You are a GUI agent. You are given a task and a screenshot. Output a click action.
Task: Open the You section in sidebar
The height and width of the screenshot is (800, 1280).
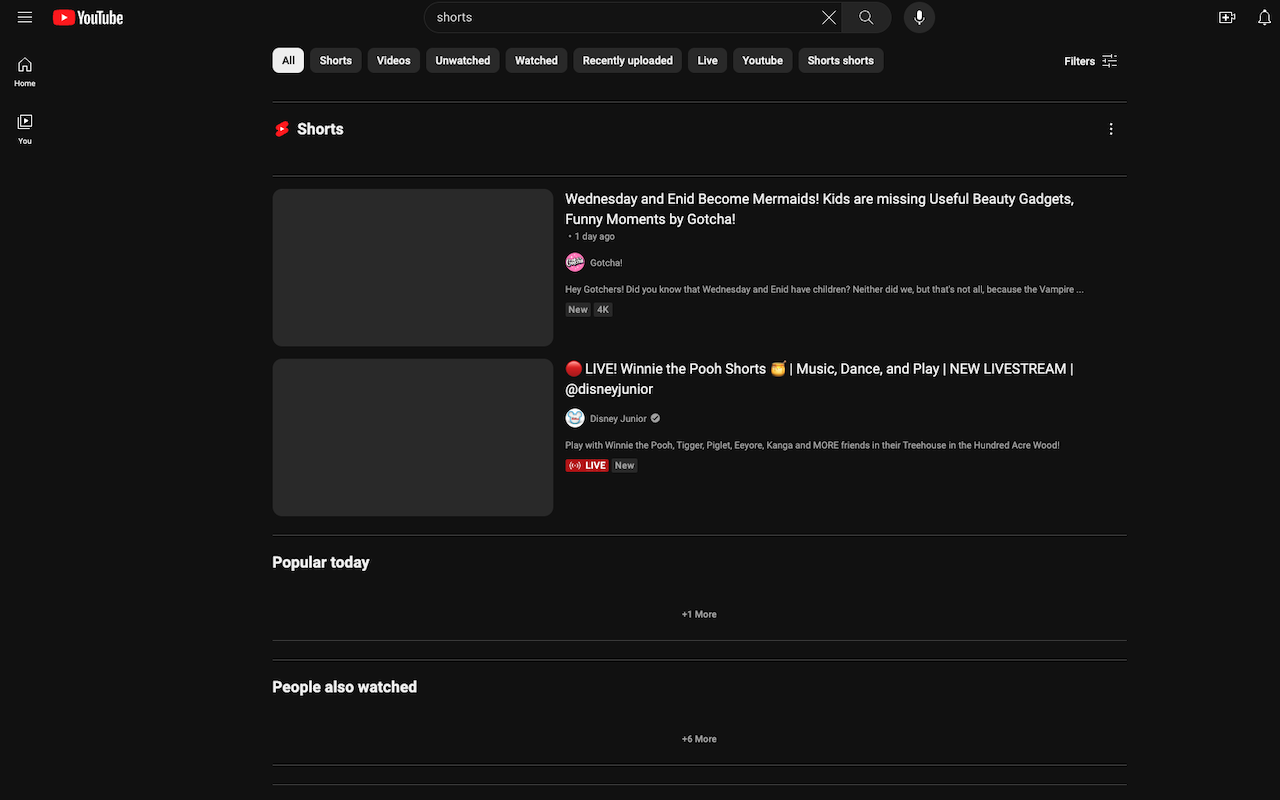point(24,128)
